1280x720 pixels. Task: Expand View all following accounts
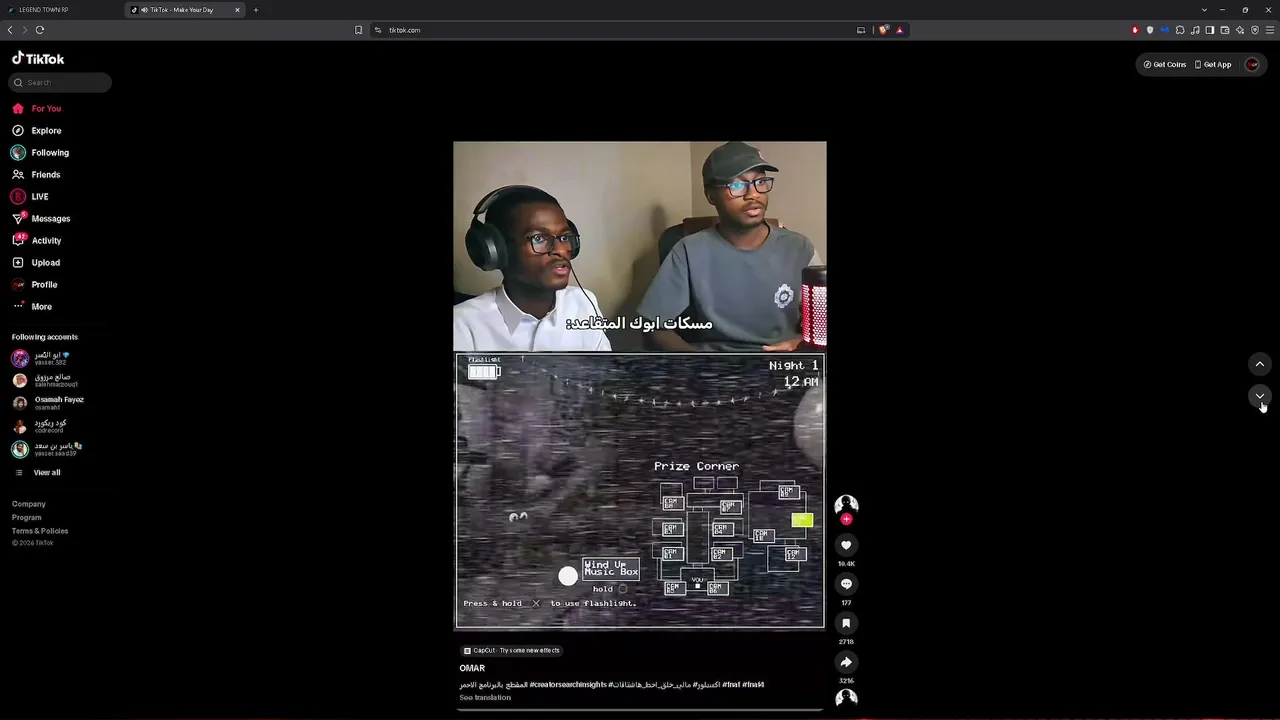37,472
